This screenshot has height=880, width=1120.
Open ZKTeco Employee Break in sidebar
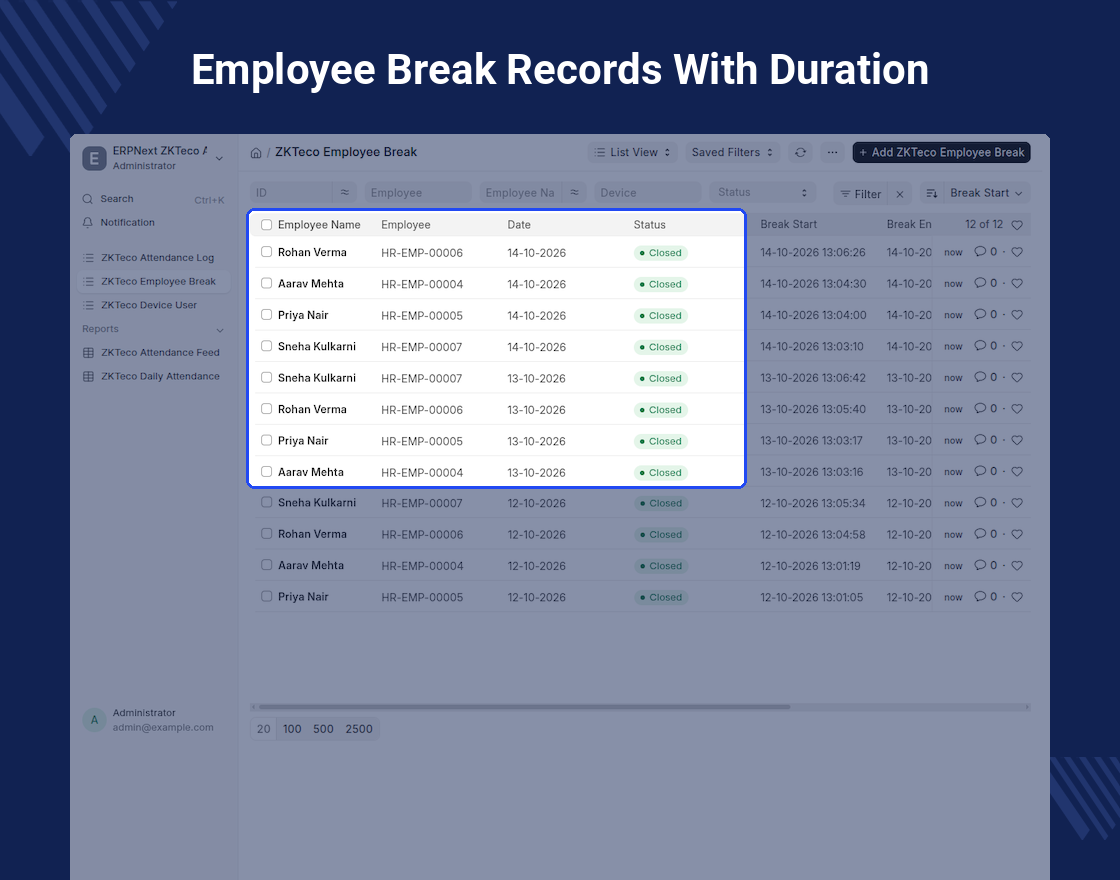154,281
